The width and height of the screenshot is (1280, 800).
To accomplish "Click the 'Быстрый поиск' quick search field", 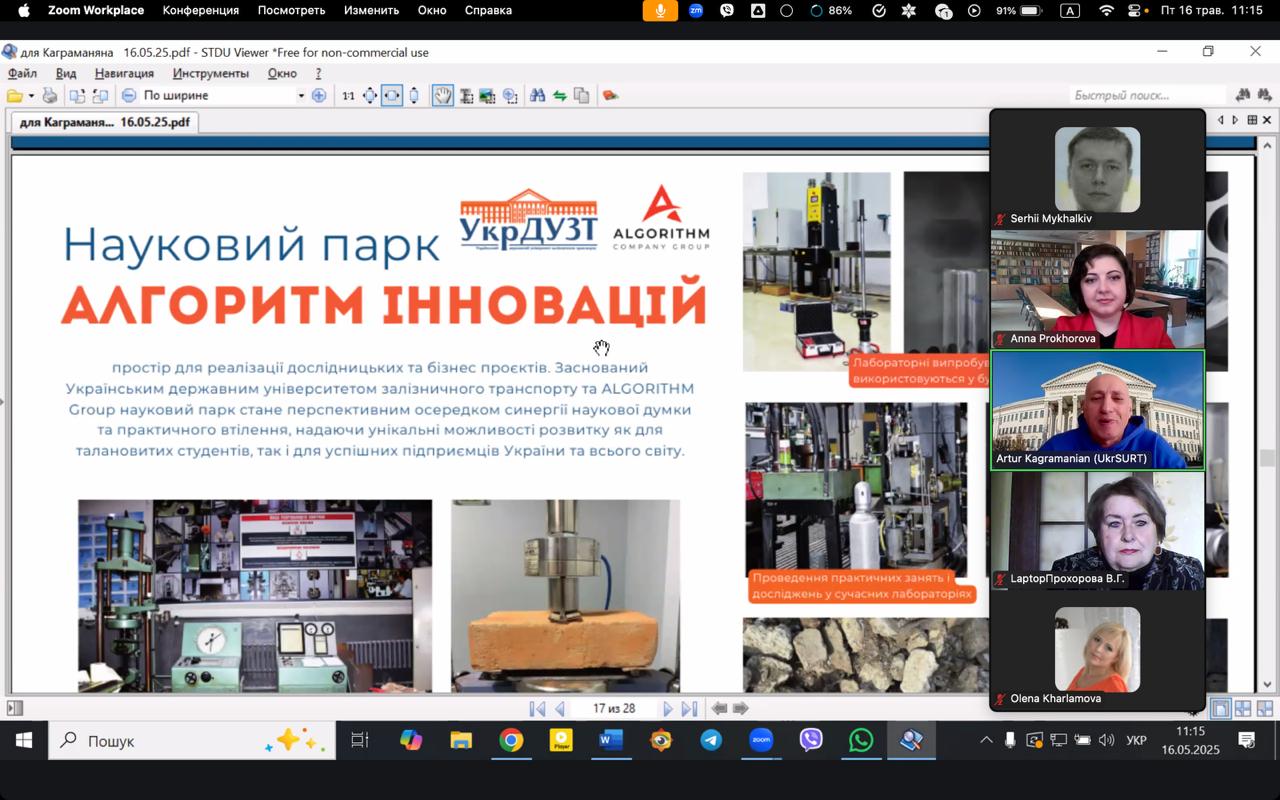I will pos(1147,95).
